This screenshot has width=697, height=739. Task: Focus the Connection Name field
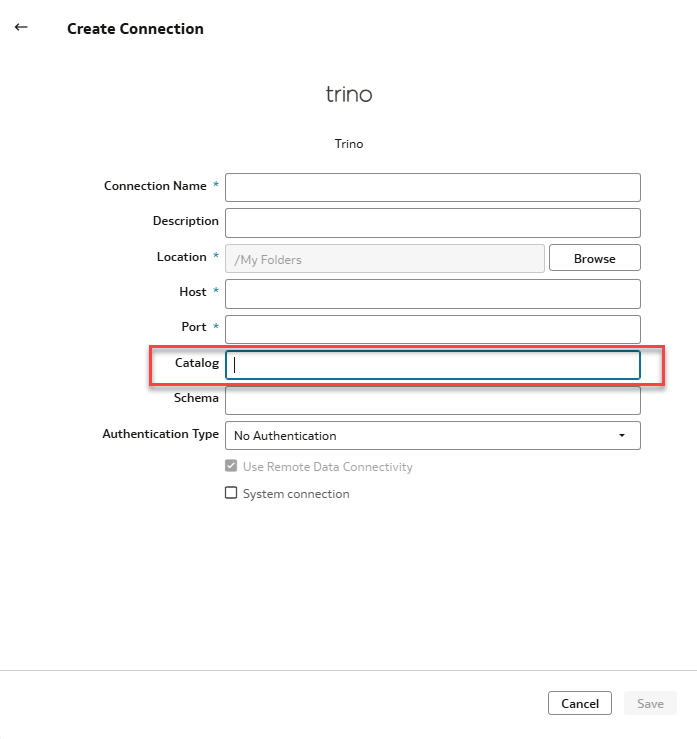433,188
